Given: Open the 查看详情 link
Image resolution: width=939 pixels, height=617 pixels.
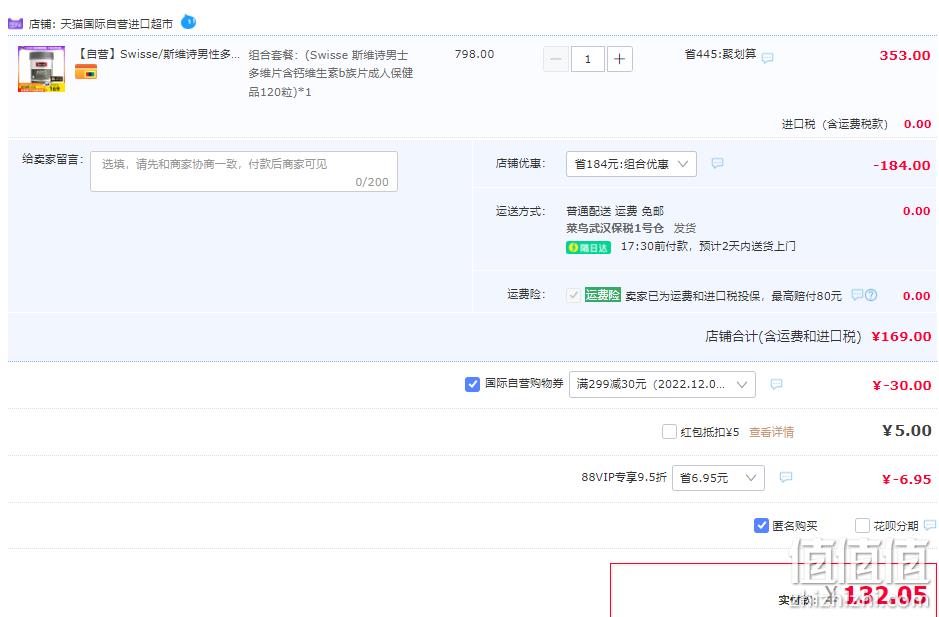Looking at the screenshot, I should coord(771,432).
